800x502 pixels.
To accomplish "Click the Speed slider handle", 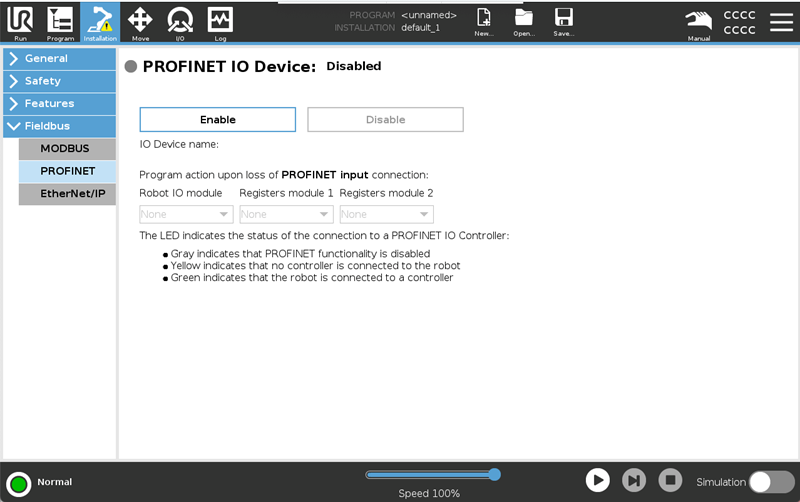I will pyautogui.click(x=494, y=474).
